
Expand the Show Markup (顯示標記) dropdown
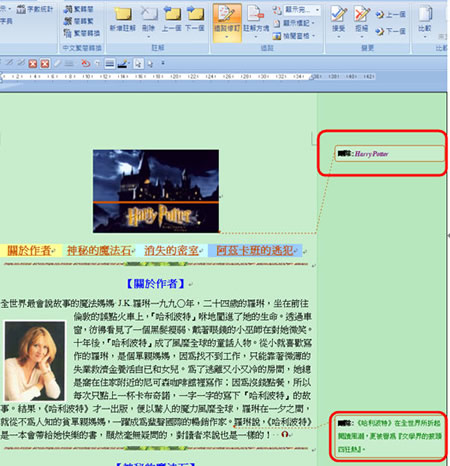pyautogui.click(x=294, y=23)
